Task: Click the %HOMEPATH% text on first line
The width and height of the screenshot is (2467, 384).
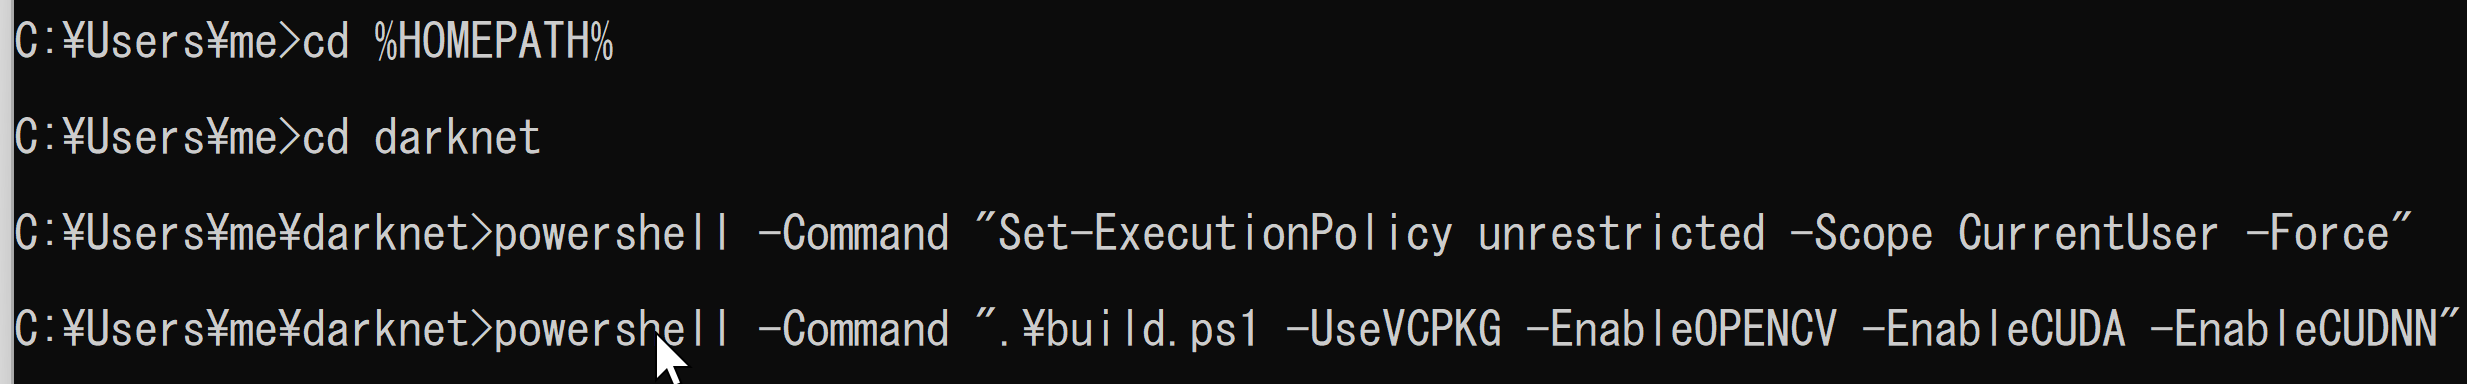Action: 494,42
